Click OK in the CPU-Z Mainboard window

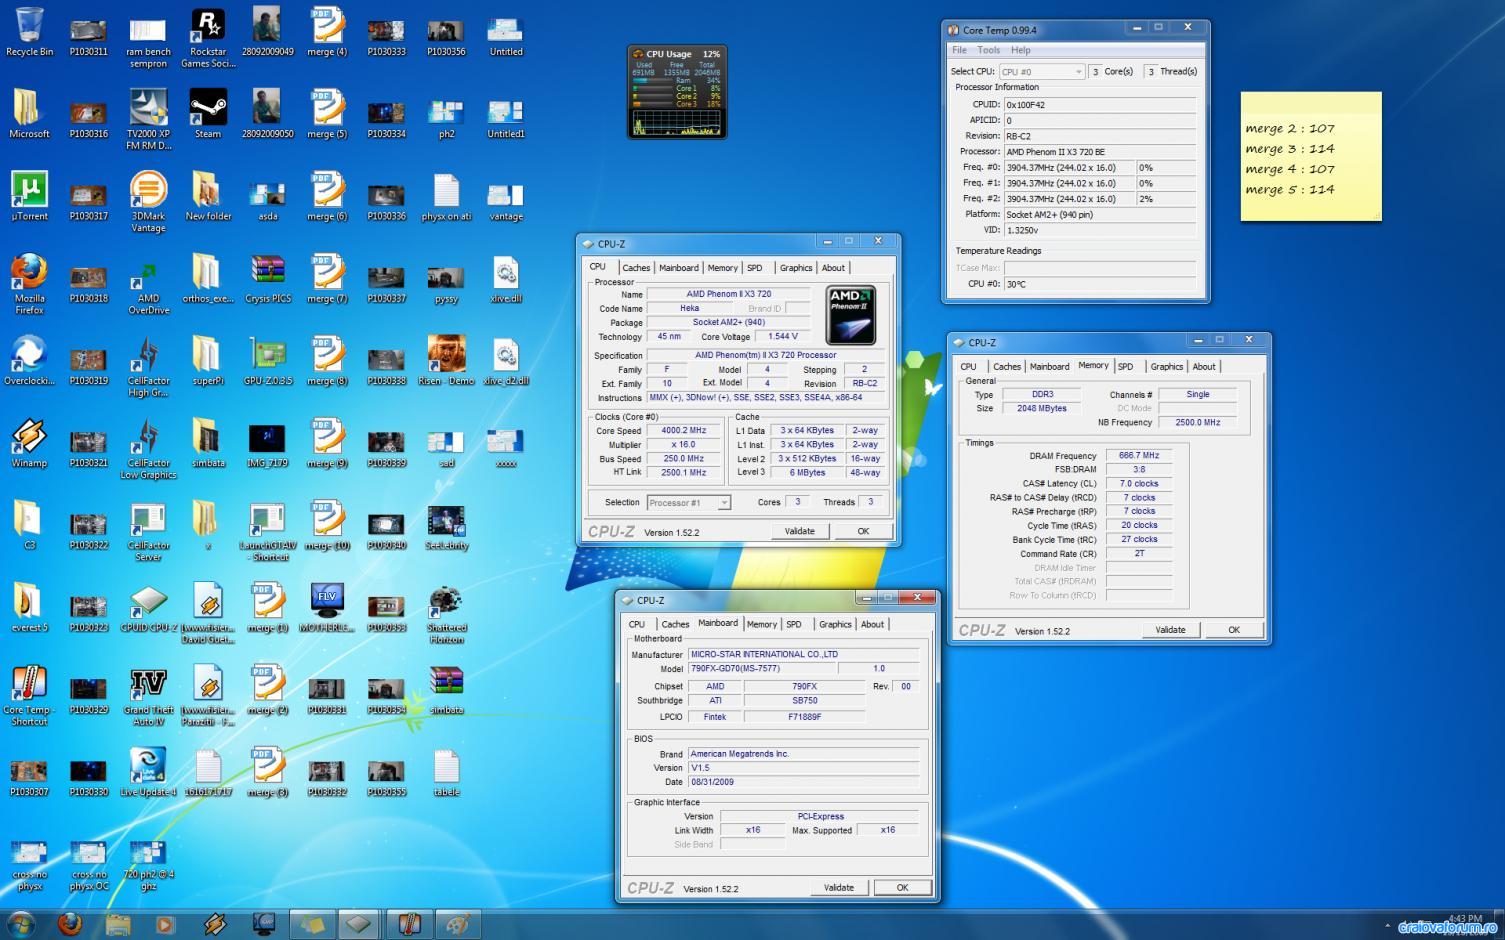tap(902, 888)
